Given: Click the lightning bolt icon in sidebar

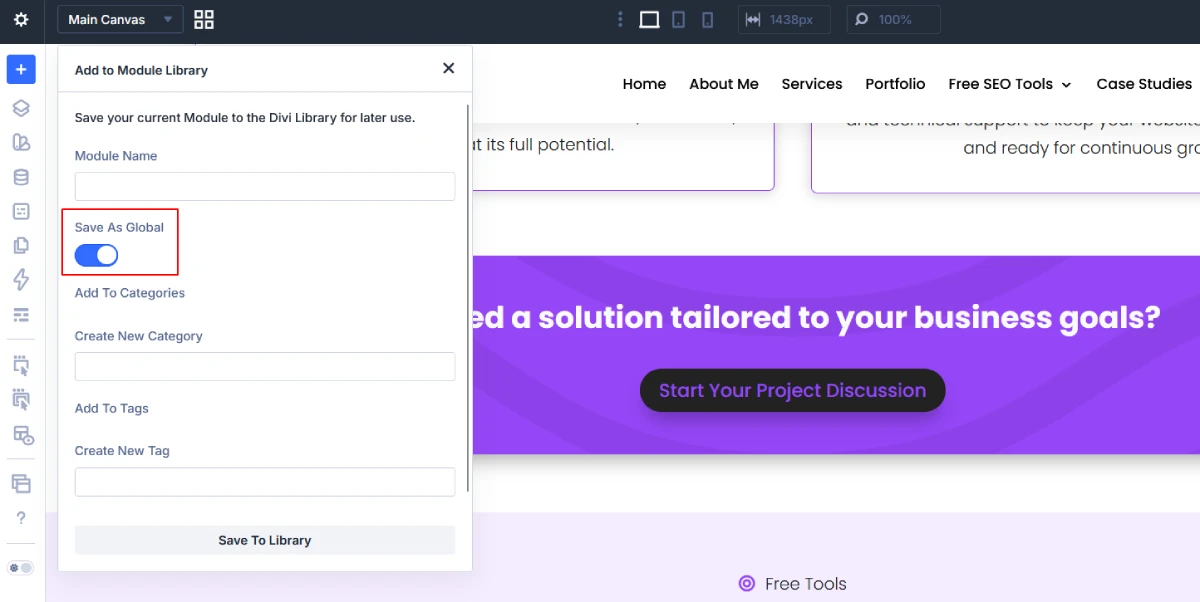Looking at the screenshot, I should tap(21, 280).
